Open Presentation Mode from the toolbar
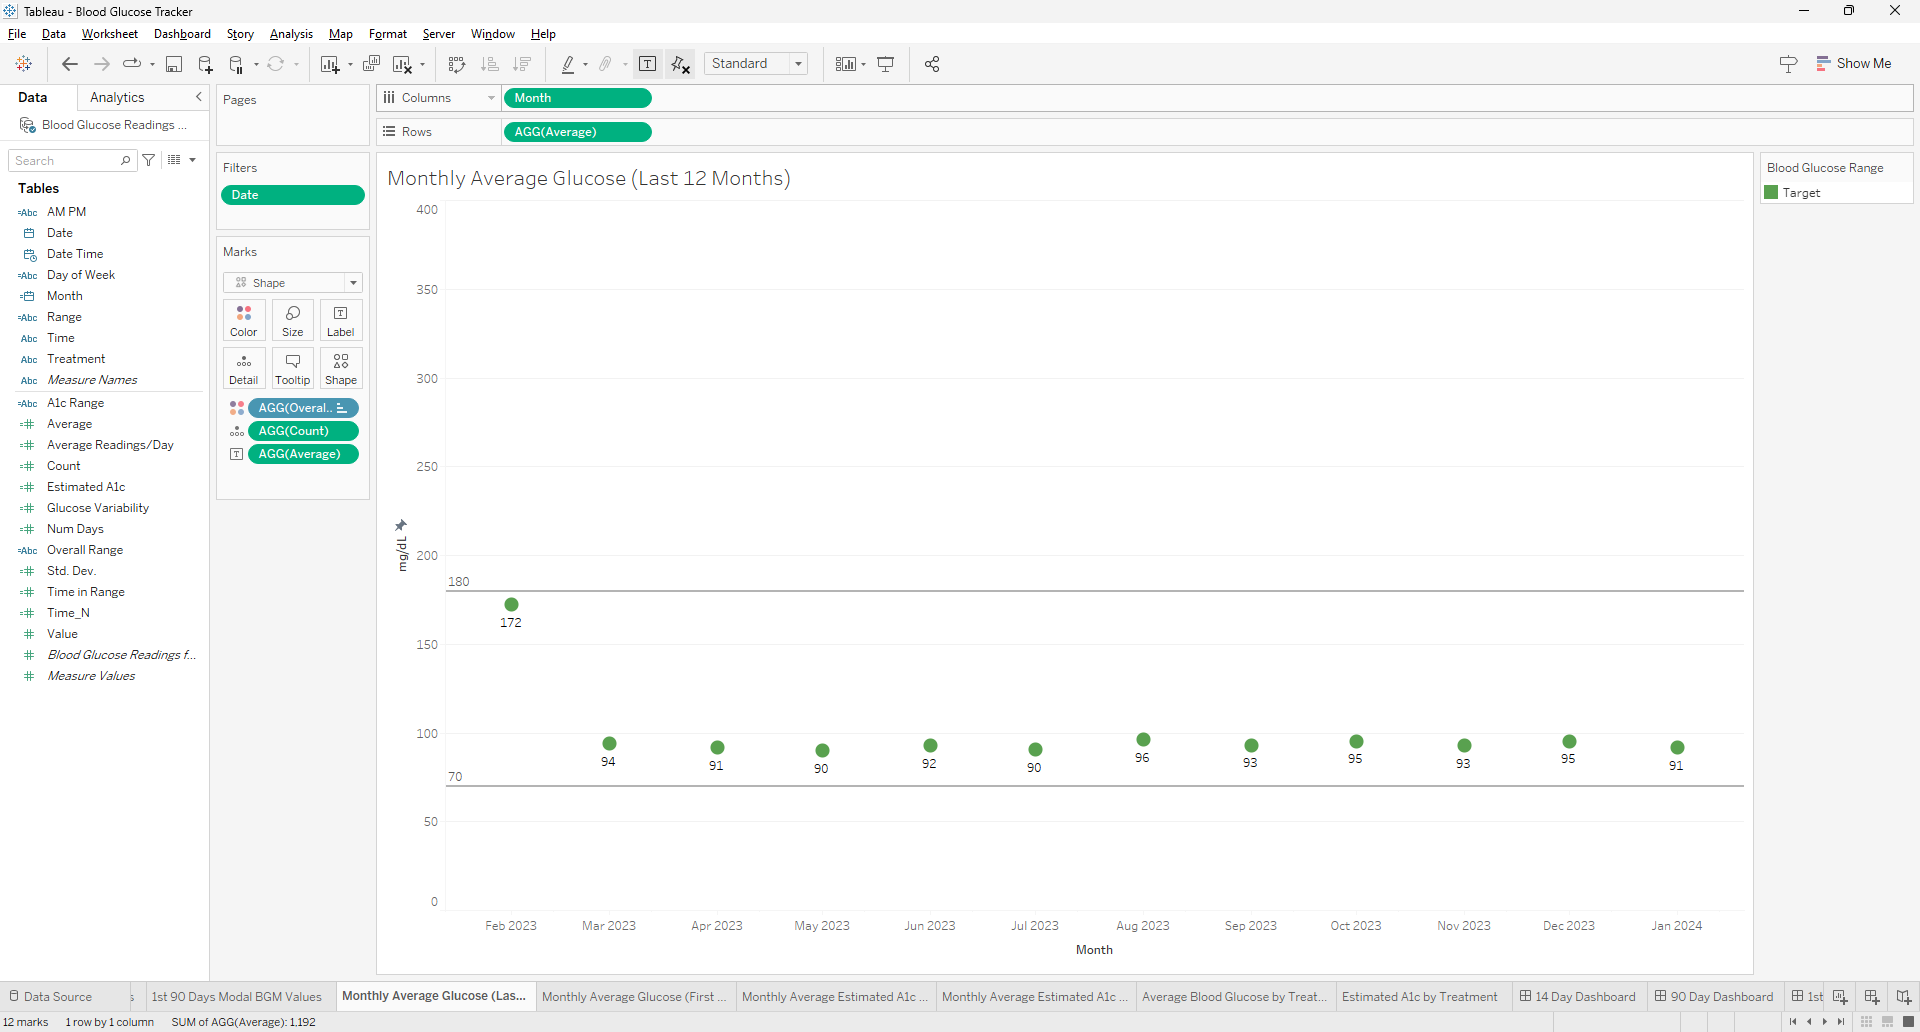Image resolution: width=1920 pixels, height=1032 pixels. [886, 64]
